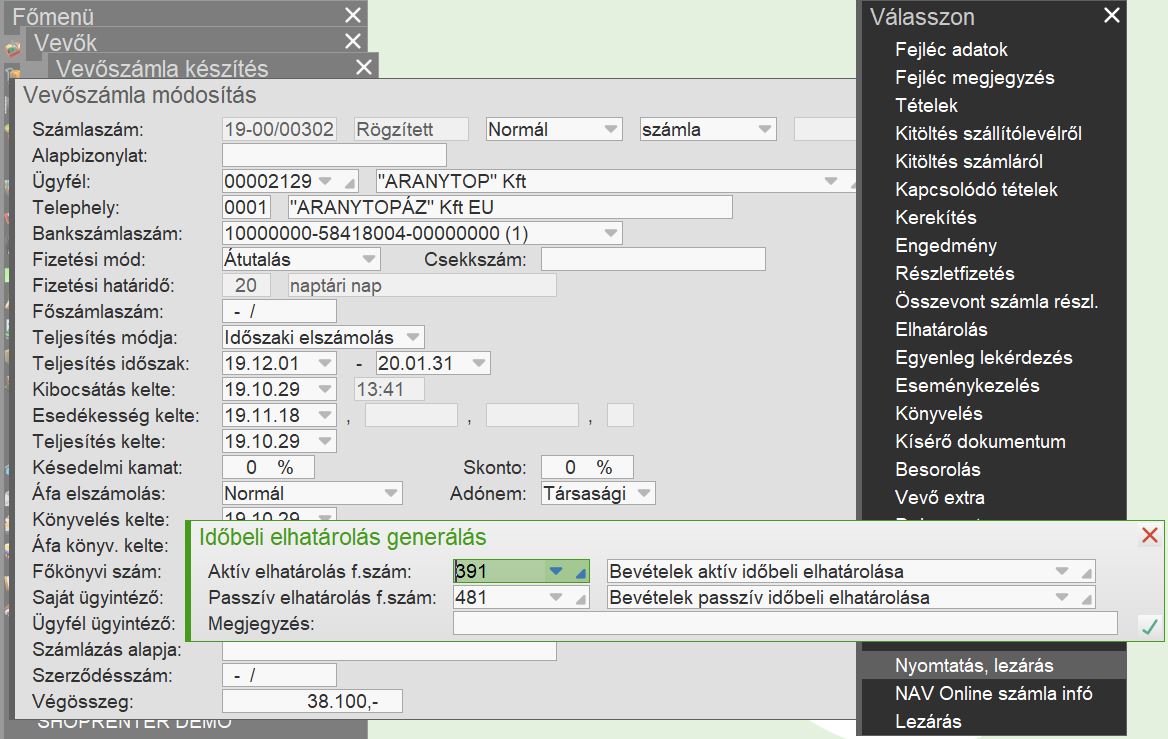Screen dimensions: 1168x739
Task: Close the Válasszon menu panel
Action: [1111, 16]
